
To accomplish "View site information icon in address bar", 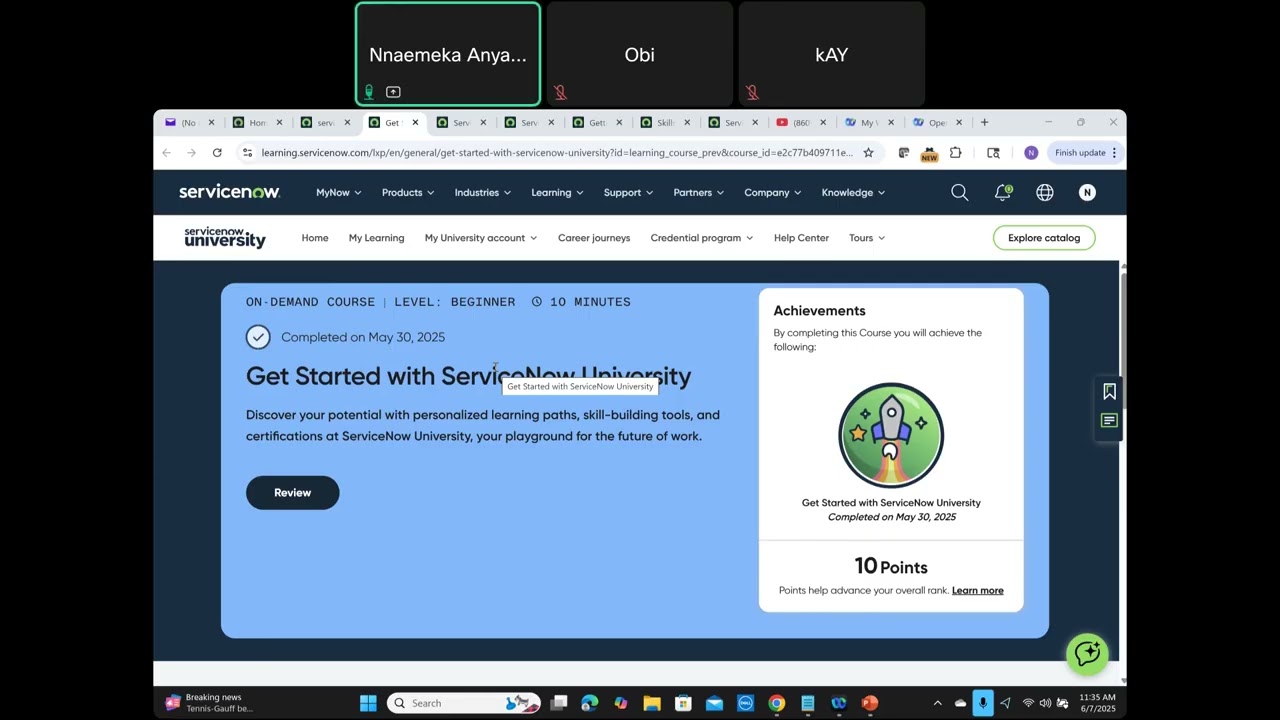I will (247, 153).
